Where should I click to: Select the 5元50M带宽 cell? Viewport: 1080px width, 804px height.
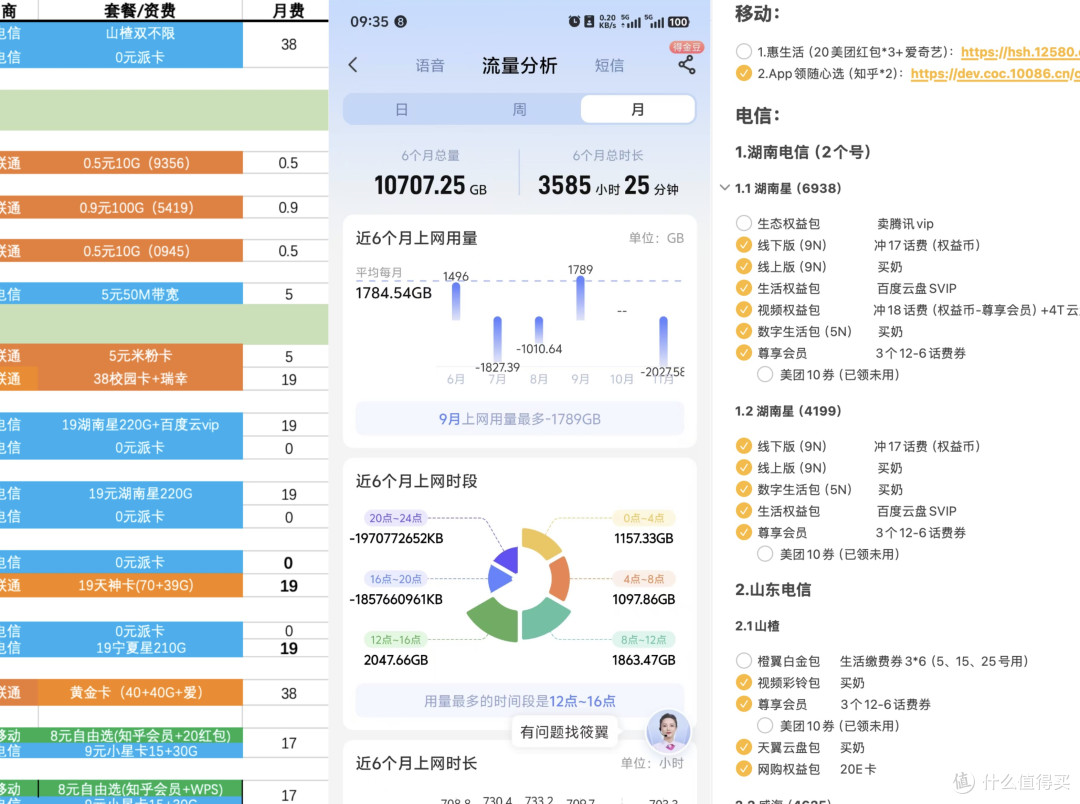[140, 294]
